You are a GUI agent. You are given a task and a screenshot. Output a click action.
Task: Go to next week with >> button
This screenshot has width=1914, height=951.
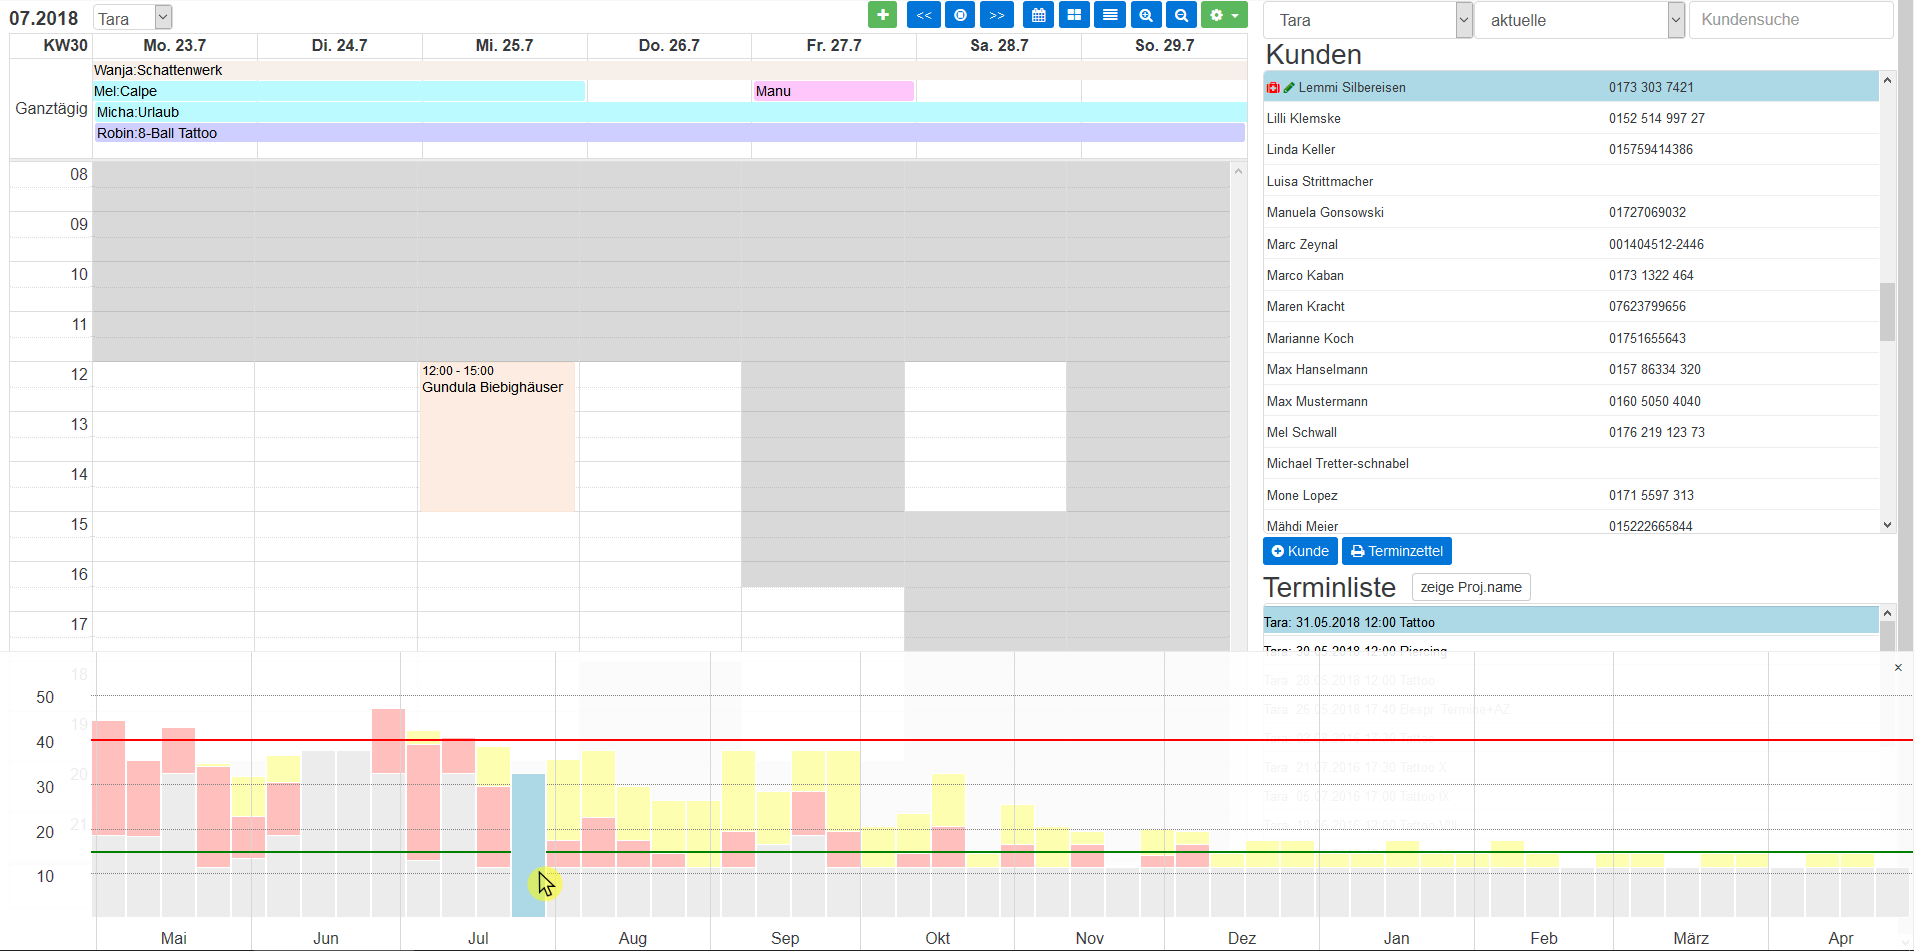coord(997,15)
